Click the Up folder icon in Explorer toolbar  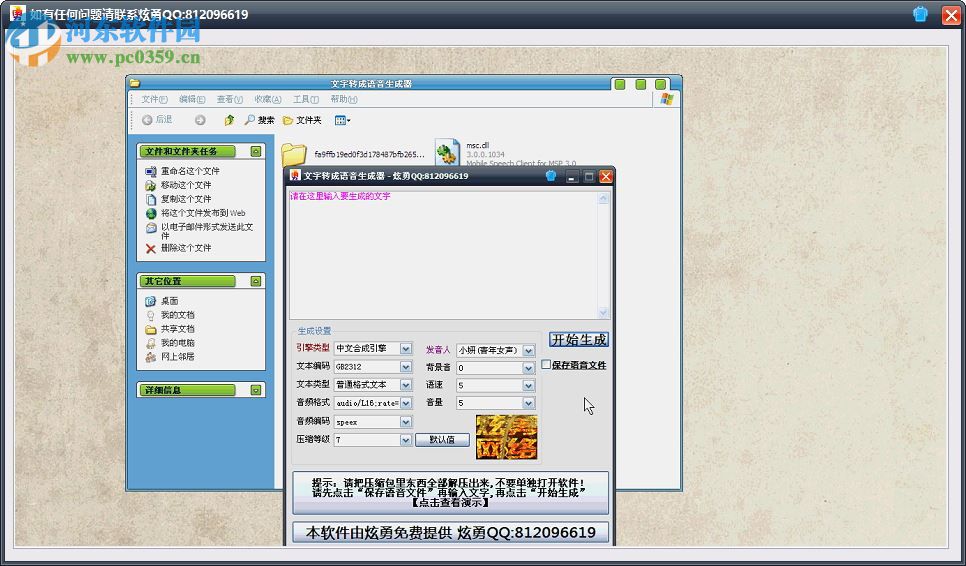229,120
